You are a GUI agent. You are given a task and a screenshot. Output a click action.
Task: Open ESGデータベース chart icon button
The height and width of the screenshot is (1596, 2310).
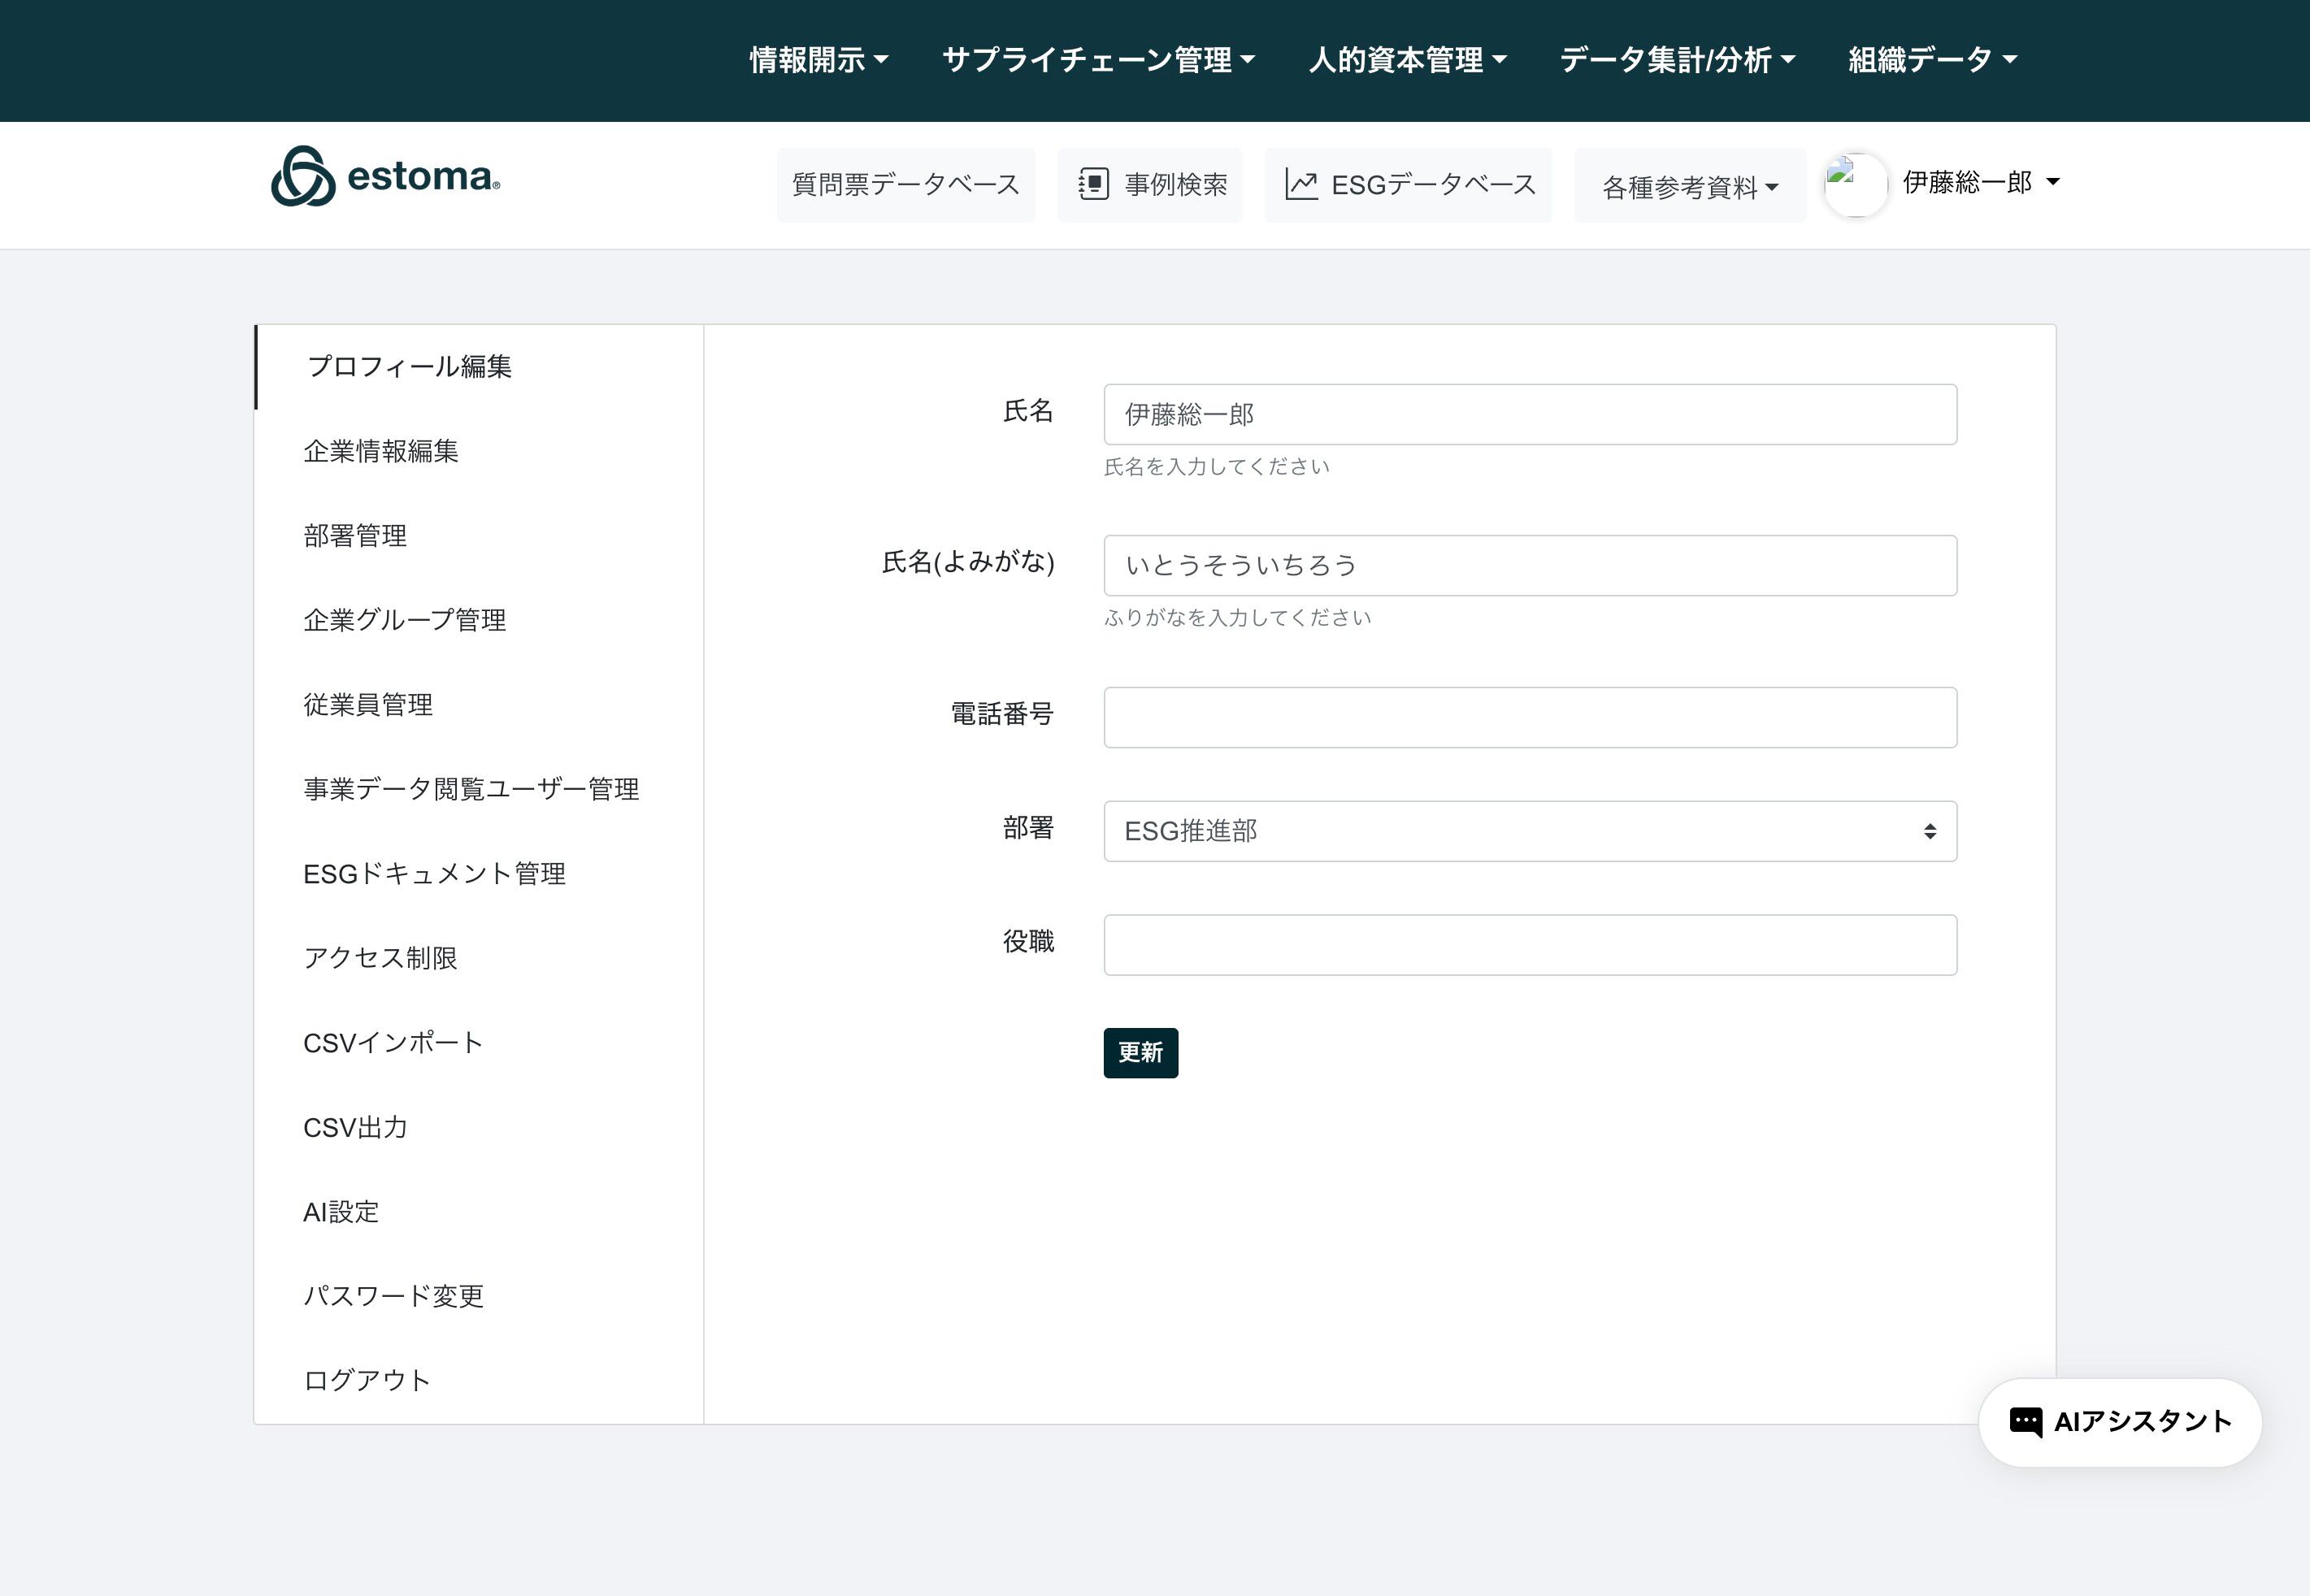click(x=1408, y=185)
